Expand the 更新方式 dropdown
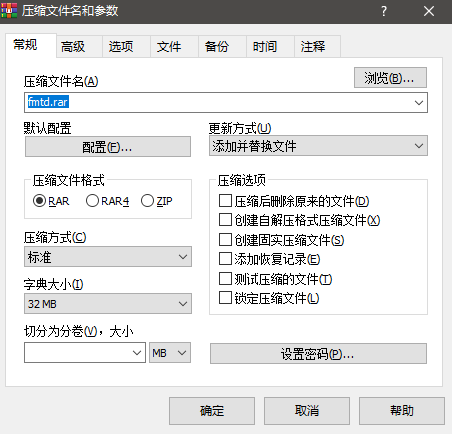The image size is (452, 434). click(x=318, y=146)
